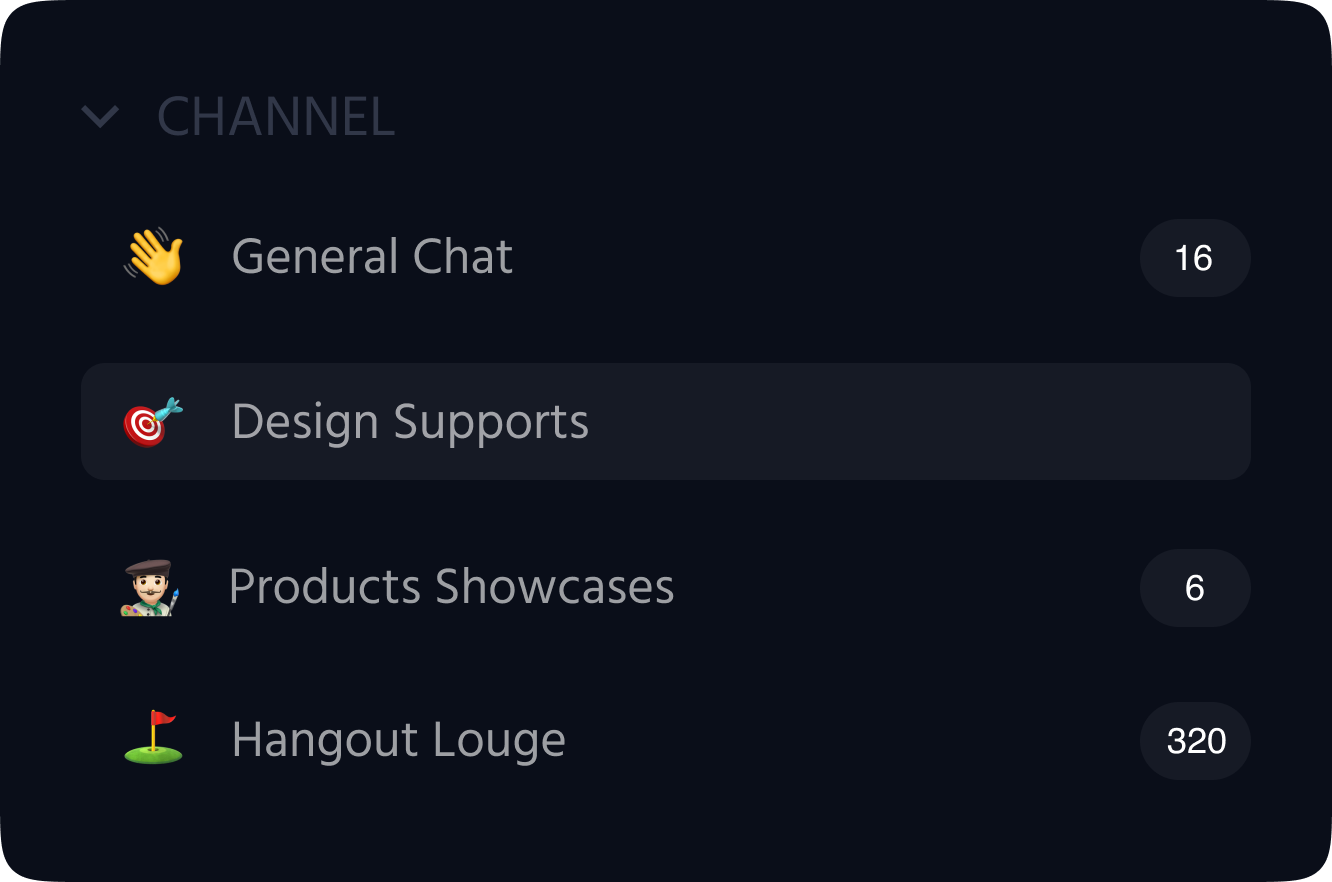Click the artist painter emoji icon
This screenshot has height=882, width=1332.
(x=150, y=587)
